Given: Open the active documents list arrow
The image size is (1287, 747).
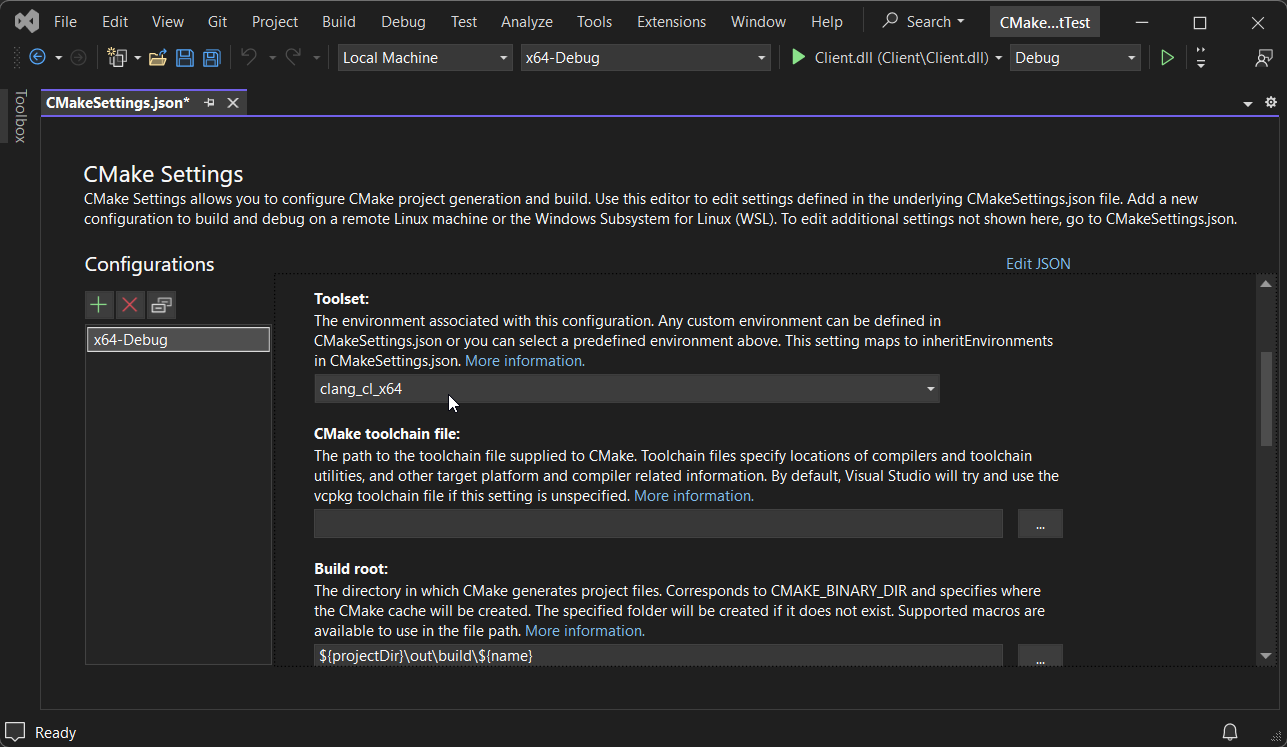Looking at the screenshot, I should (1248, 104).
